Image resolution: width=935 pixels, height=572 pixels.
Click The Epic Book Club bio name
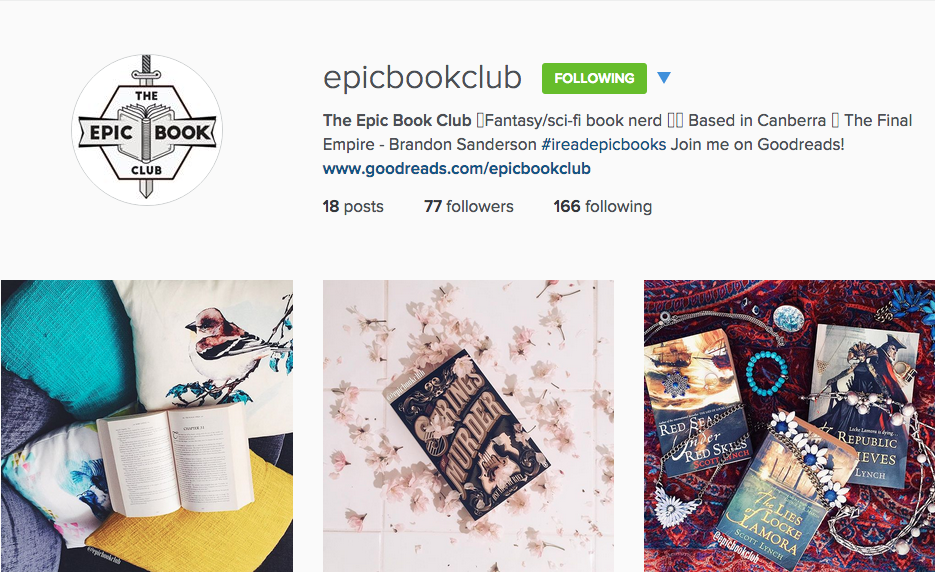397,120
